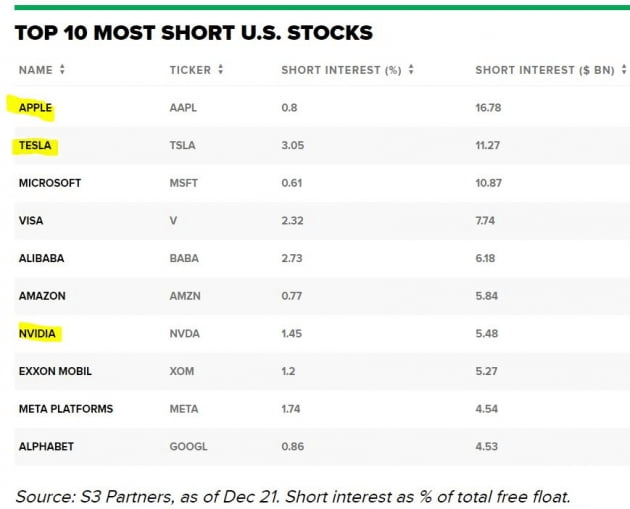Viewport: 630px width, 509px height.
Task: Click the sort arrows beside NAME header
Action: (x=62, y=70)
